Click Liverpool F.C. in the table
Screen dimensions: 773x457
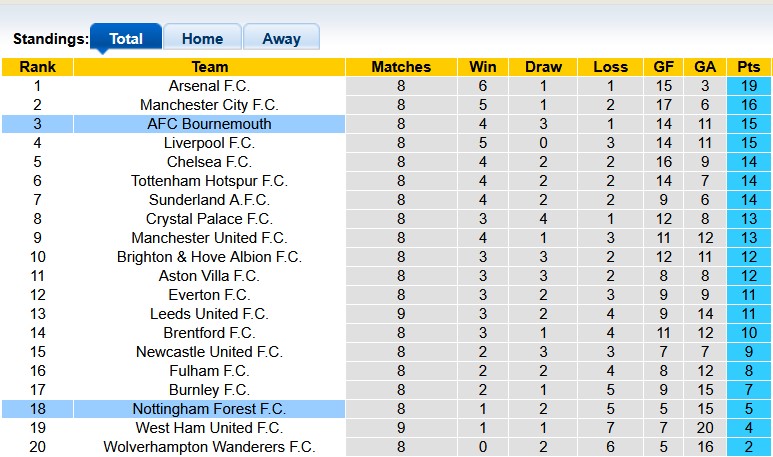(x=209, y=143)
